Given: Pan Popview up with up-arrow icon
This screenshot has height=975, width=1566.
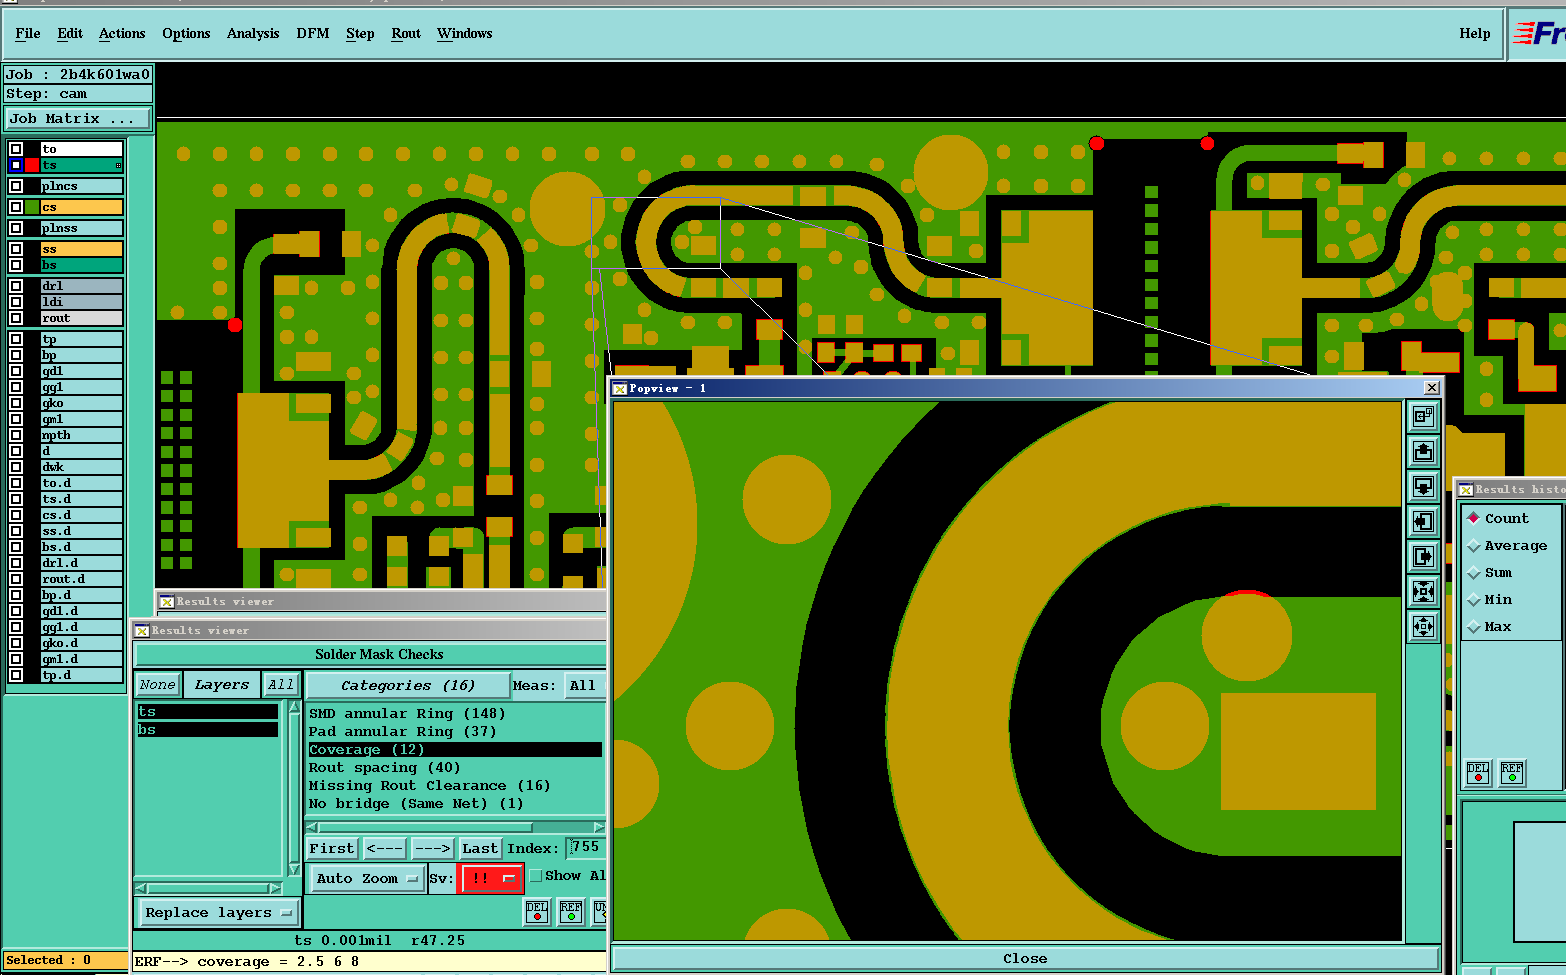Looking at the screenshot, I should pyautogui.click(x=1423, y=451).
